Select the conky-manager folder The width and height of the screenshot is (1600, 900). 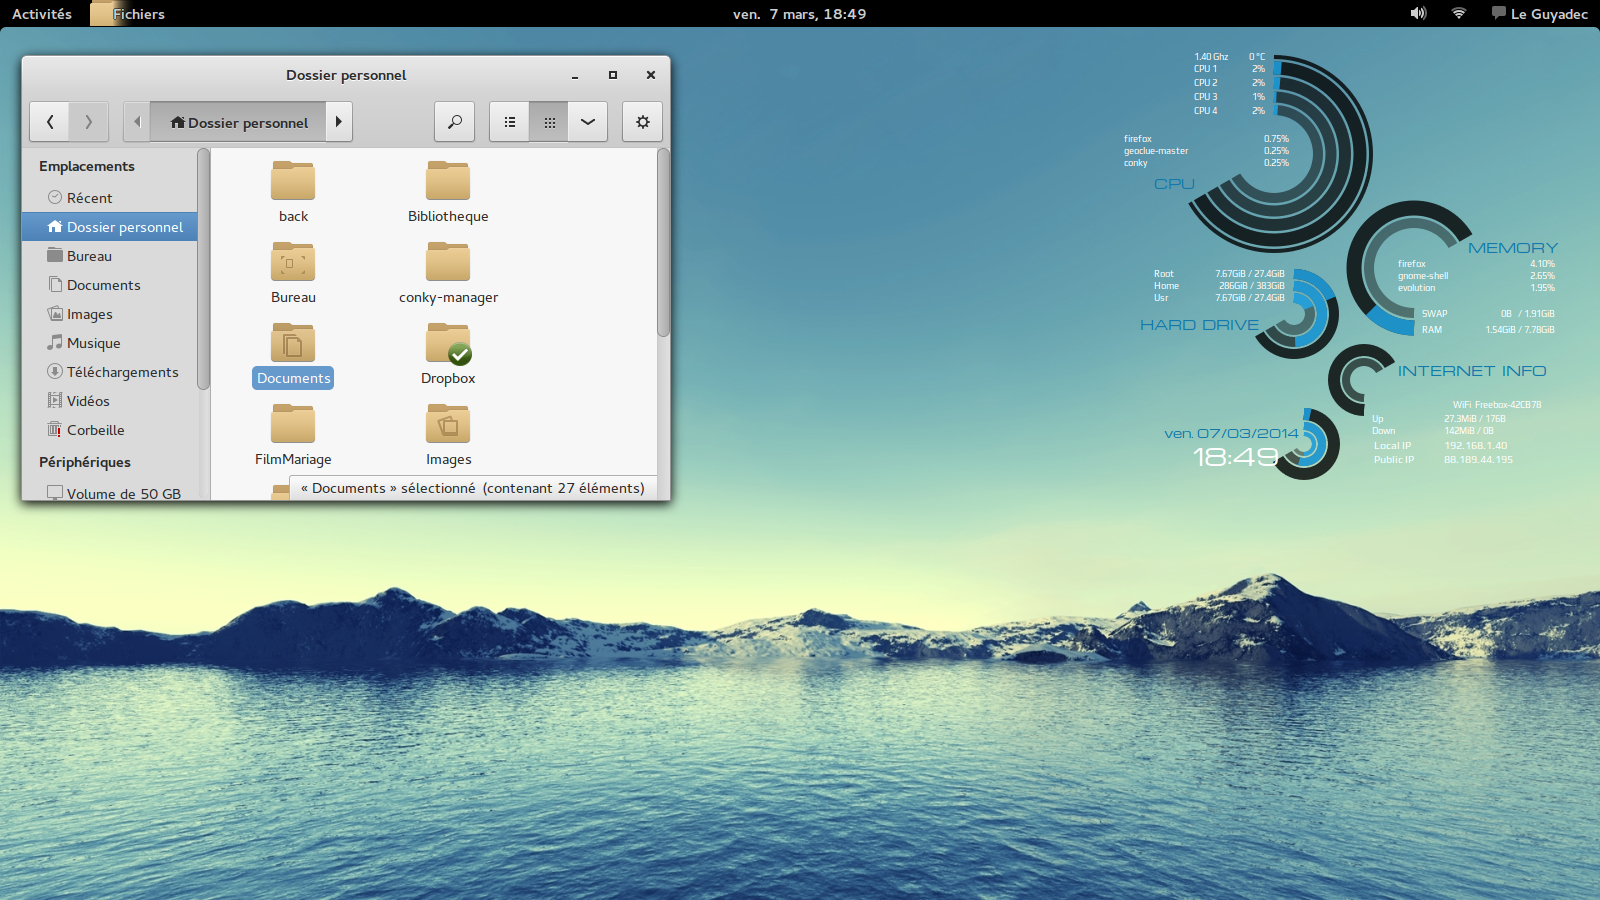point(448,263)
